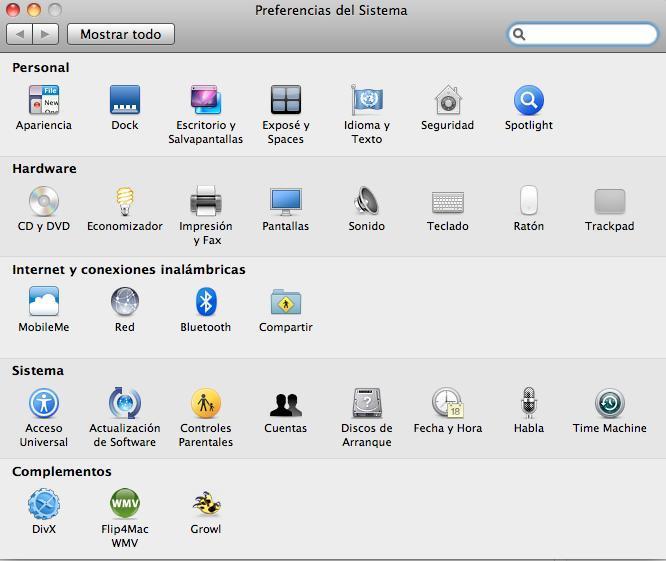Open Seguridad preferences
The image size is (666, 561).
point(447,101)
